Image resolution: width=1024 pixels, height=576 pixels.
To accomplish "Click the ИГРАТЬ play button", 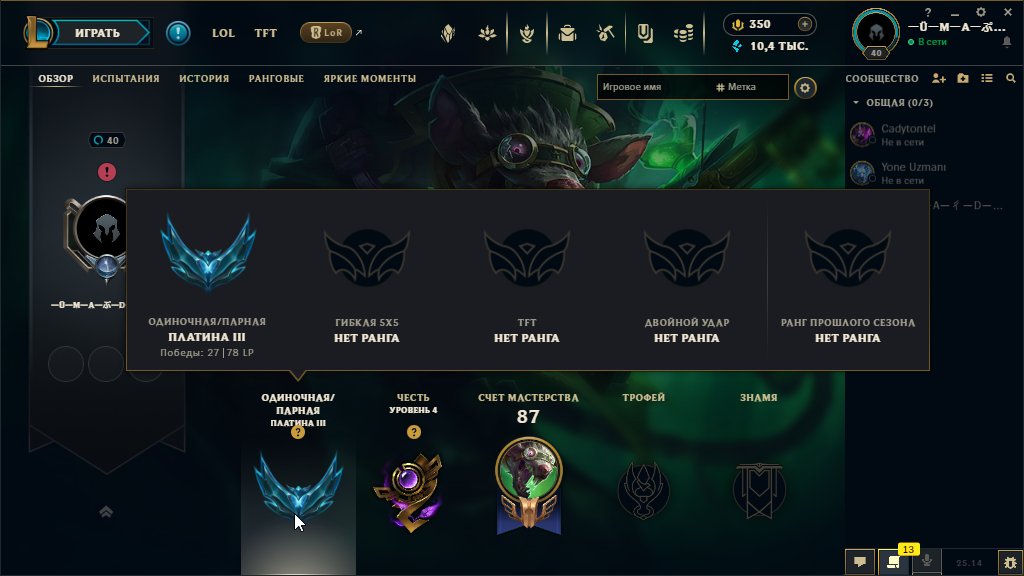I will [98, 33].
